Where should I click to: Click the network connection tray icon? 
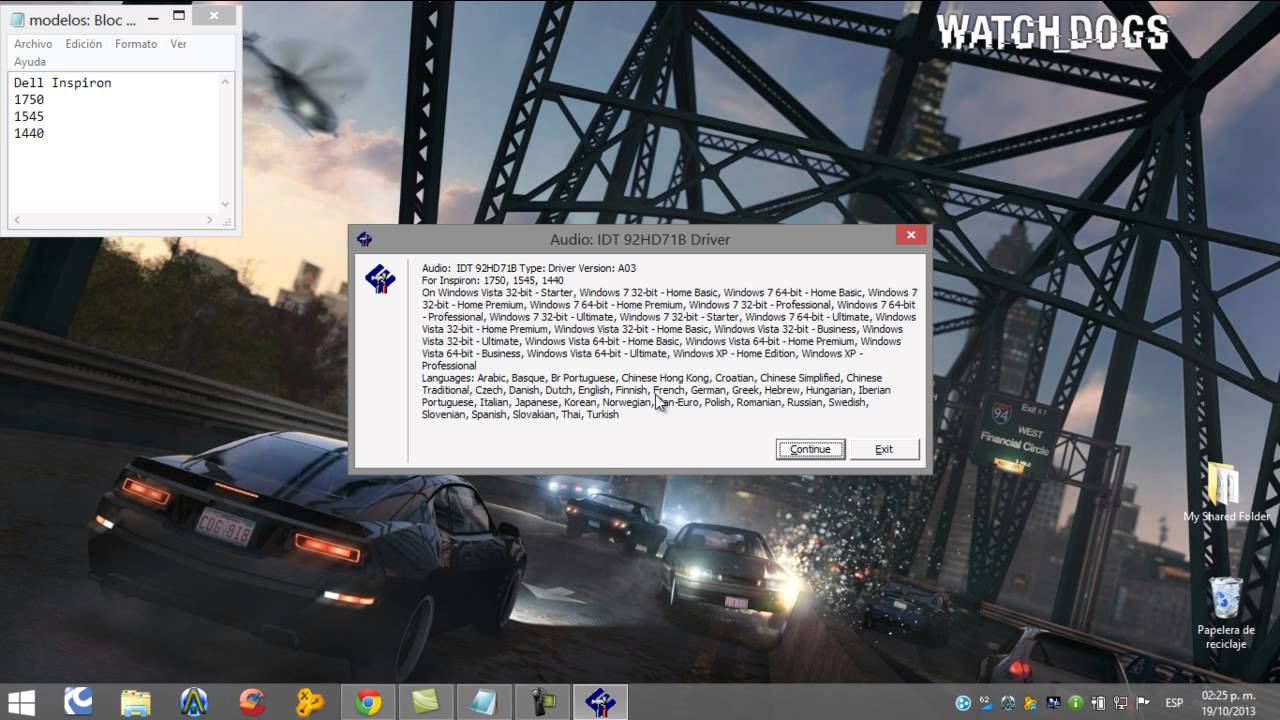(1120, 703)
